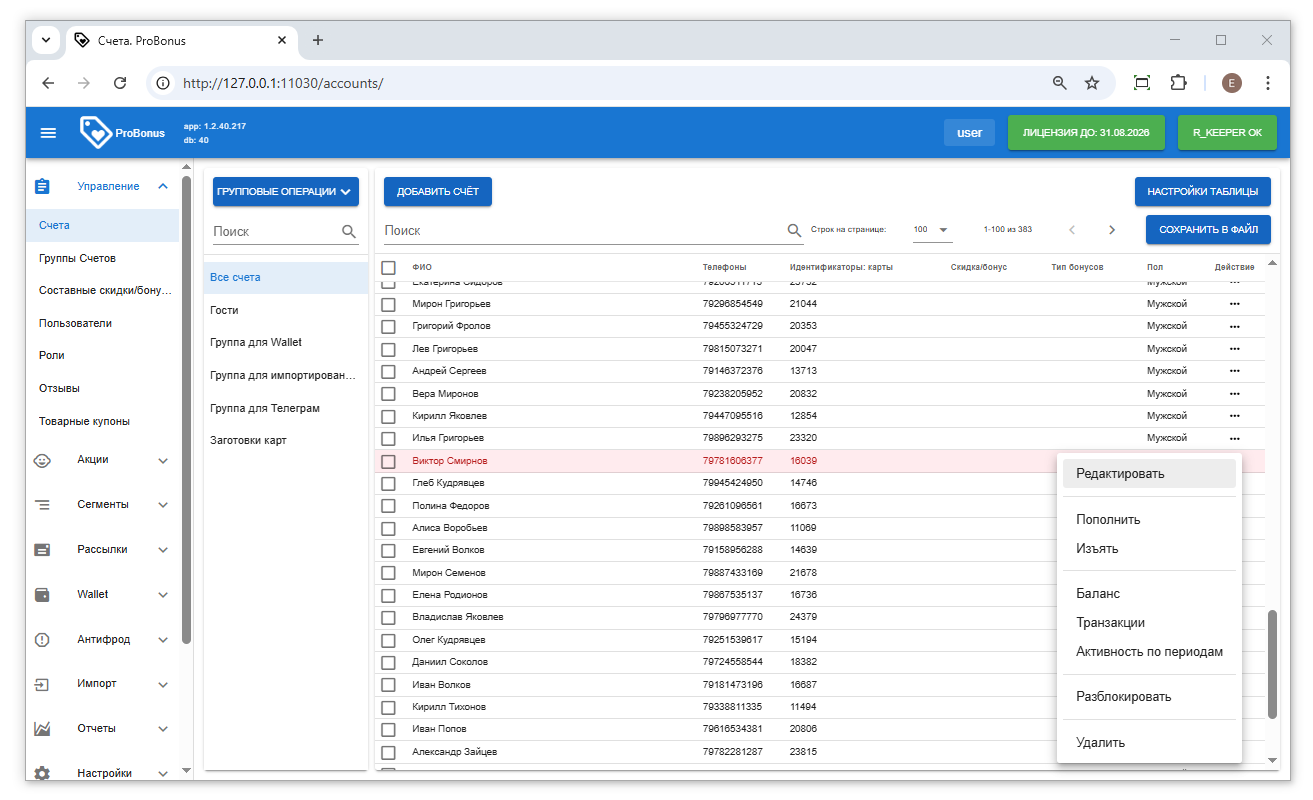Reload the browser page

pyautogui.click(x=120, y=83)
